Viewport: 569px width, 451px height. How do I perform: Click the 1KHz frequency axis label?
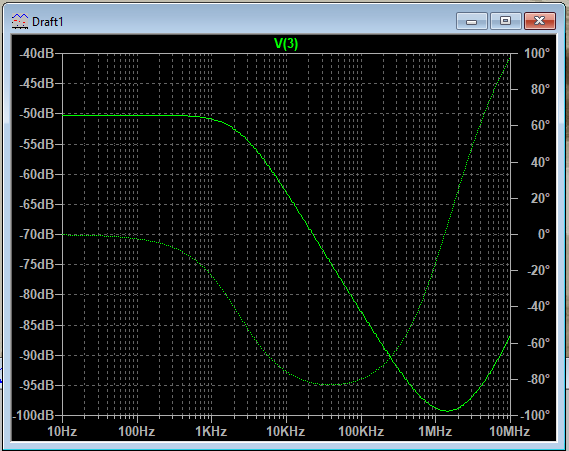coord(211,431)
